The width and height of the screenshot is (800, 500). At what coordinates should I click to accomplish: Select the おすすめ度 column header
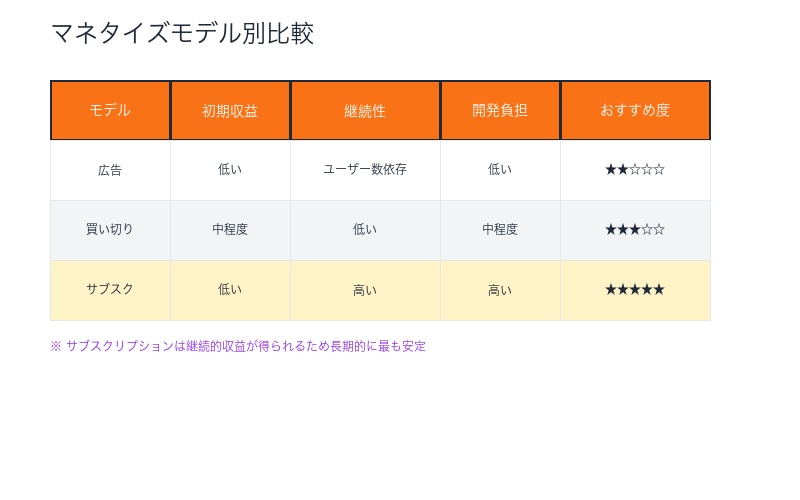(x=635, y=110)
